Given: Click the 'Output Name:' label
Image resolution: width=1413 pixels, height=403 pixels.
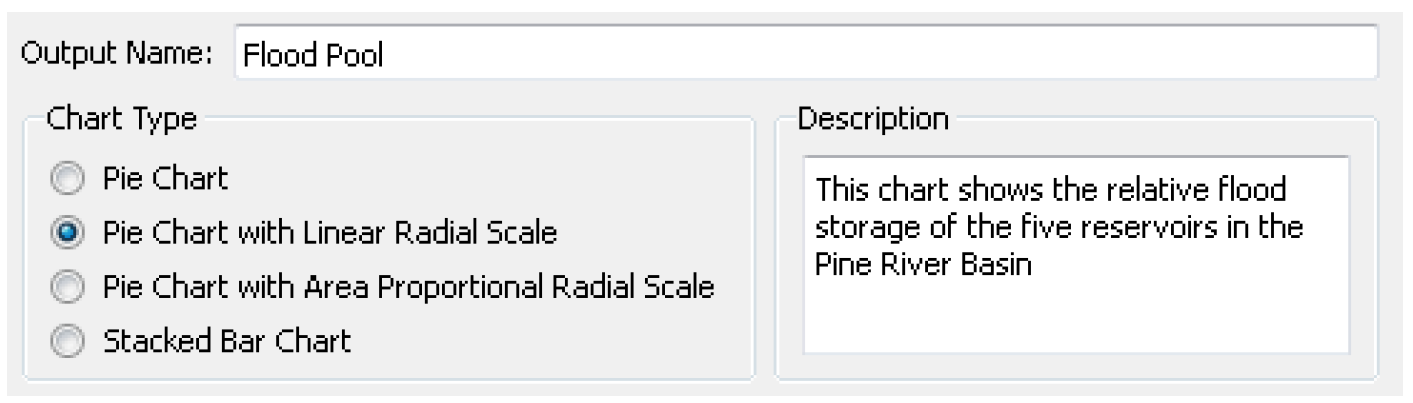Looking at the screenshot, I should click(x=118, y=56).
